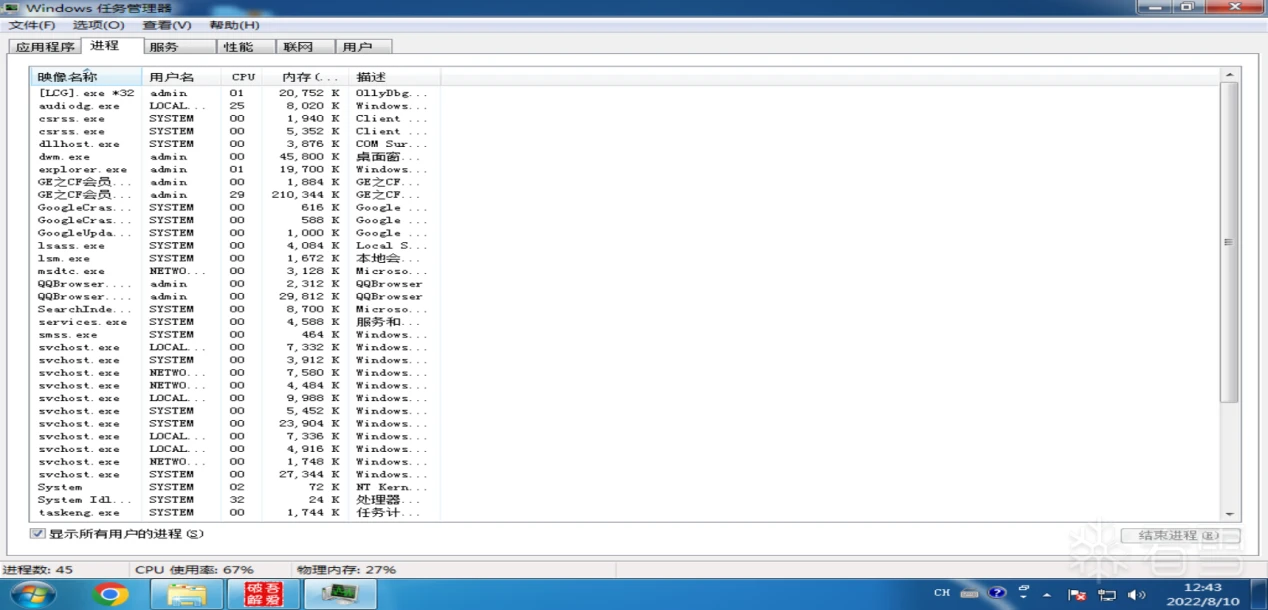The image size is (1268, 610).
Task: Open the 文件(F) menu
Action: (32, 25)
